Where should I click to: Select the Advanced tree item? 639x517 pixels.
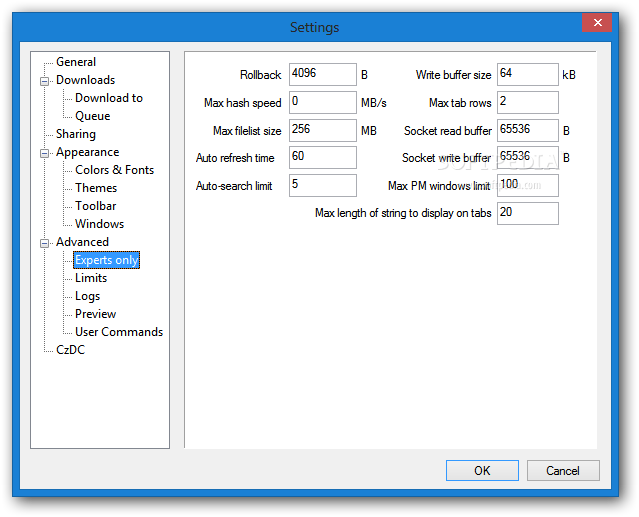82,242
